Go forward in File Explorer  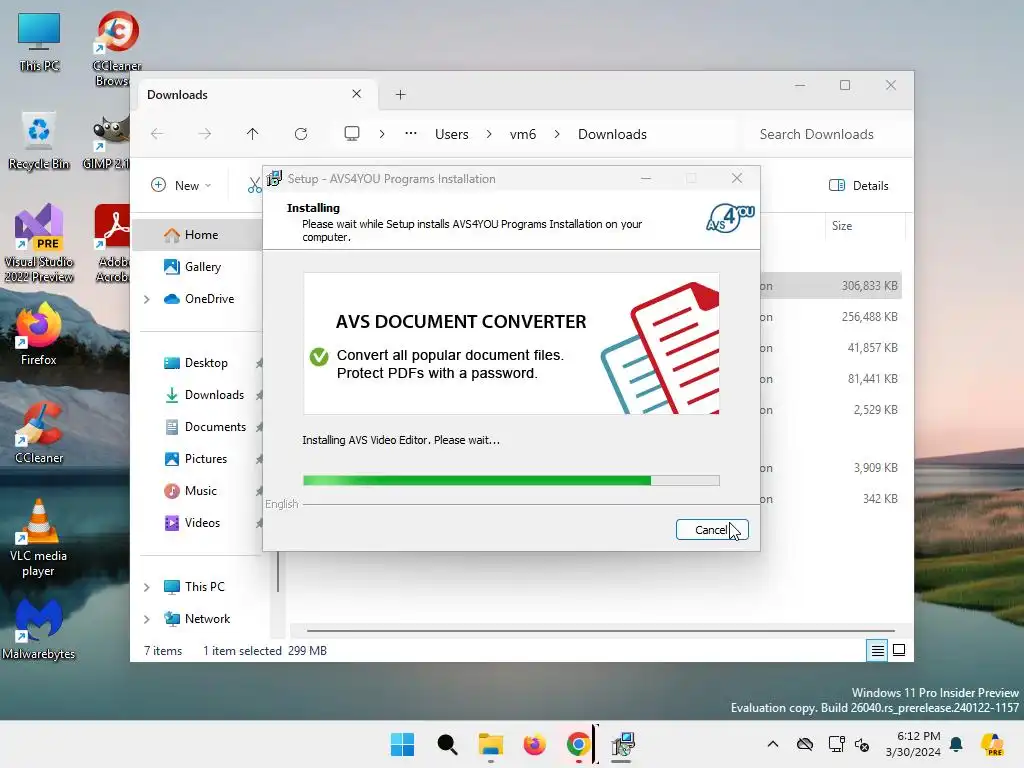[204, 134]
